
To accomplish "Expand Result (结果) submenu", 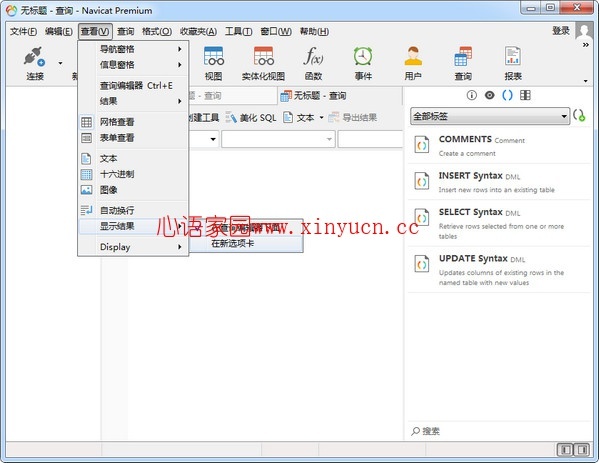I will coord(133,101).
